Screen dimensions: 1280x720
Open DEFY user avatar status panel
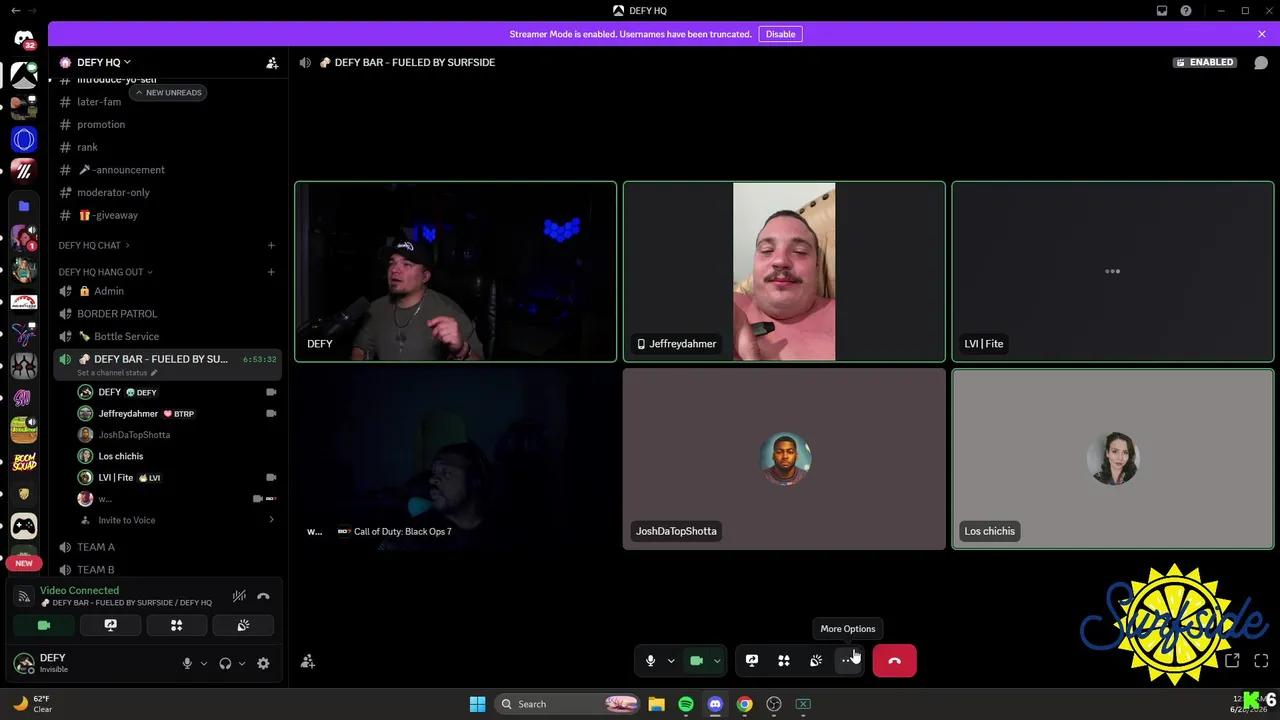pos(24,662)
